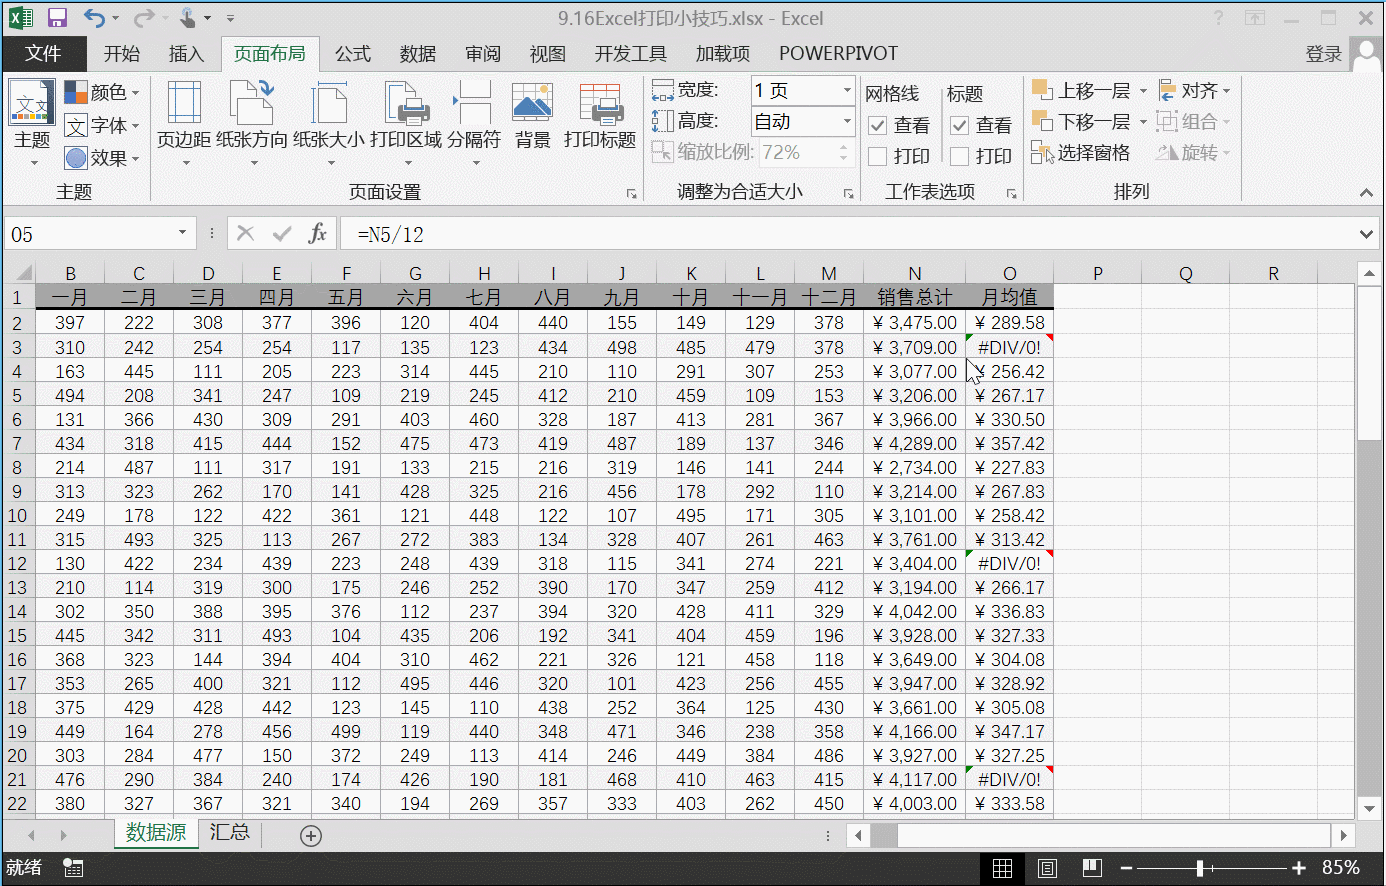Click the 登录 sign-in link
This screenshot has width=1386, height=886.
point(1323,54)
